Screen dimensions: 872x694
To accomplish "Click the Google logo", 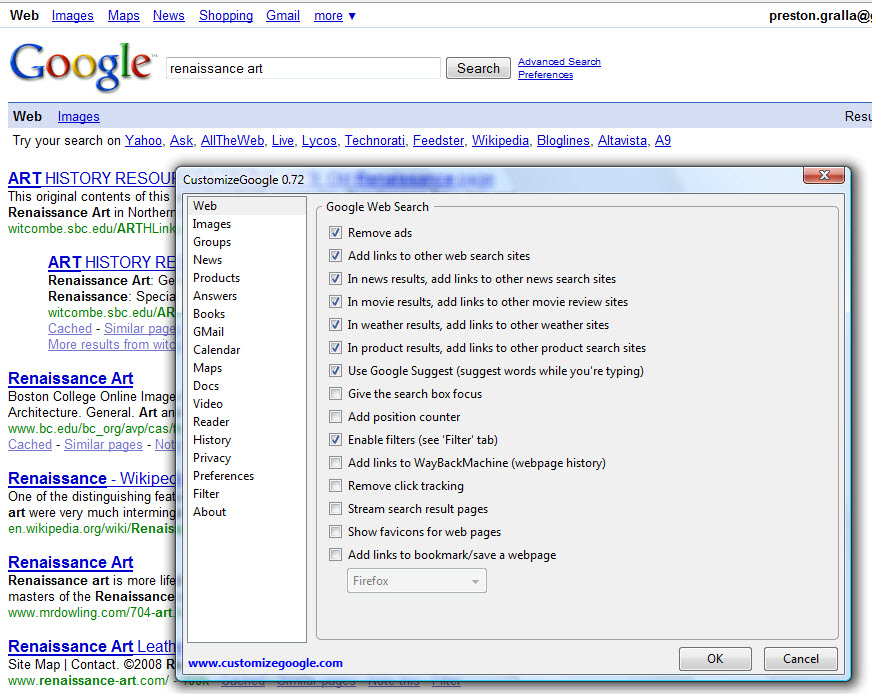I will point(80,66).
